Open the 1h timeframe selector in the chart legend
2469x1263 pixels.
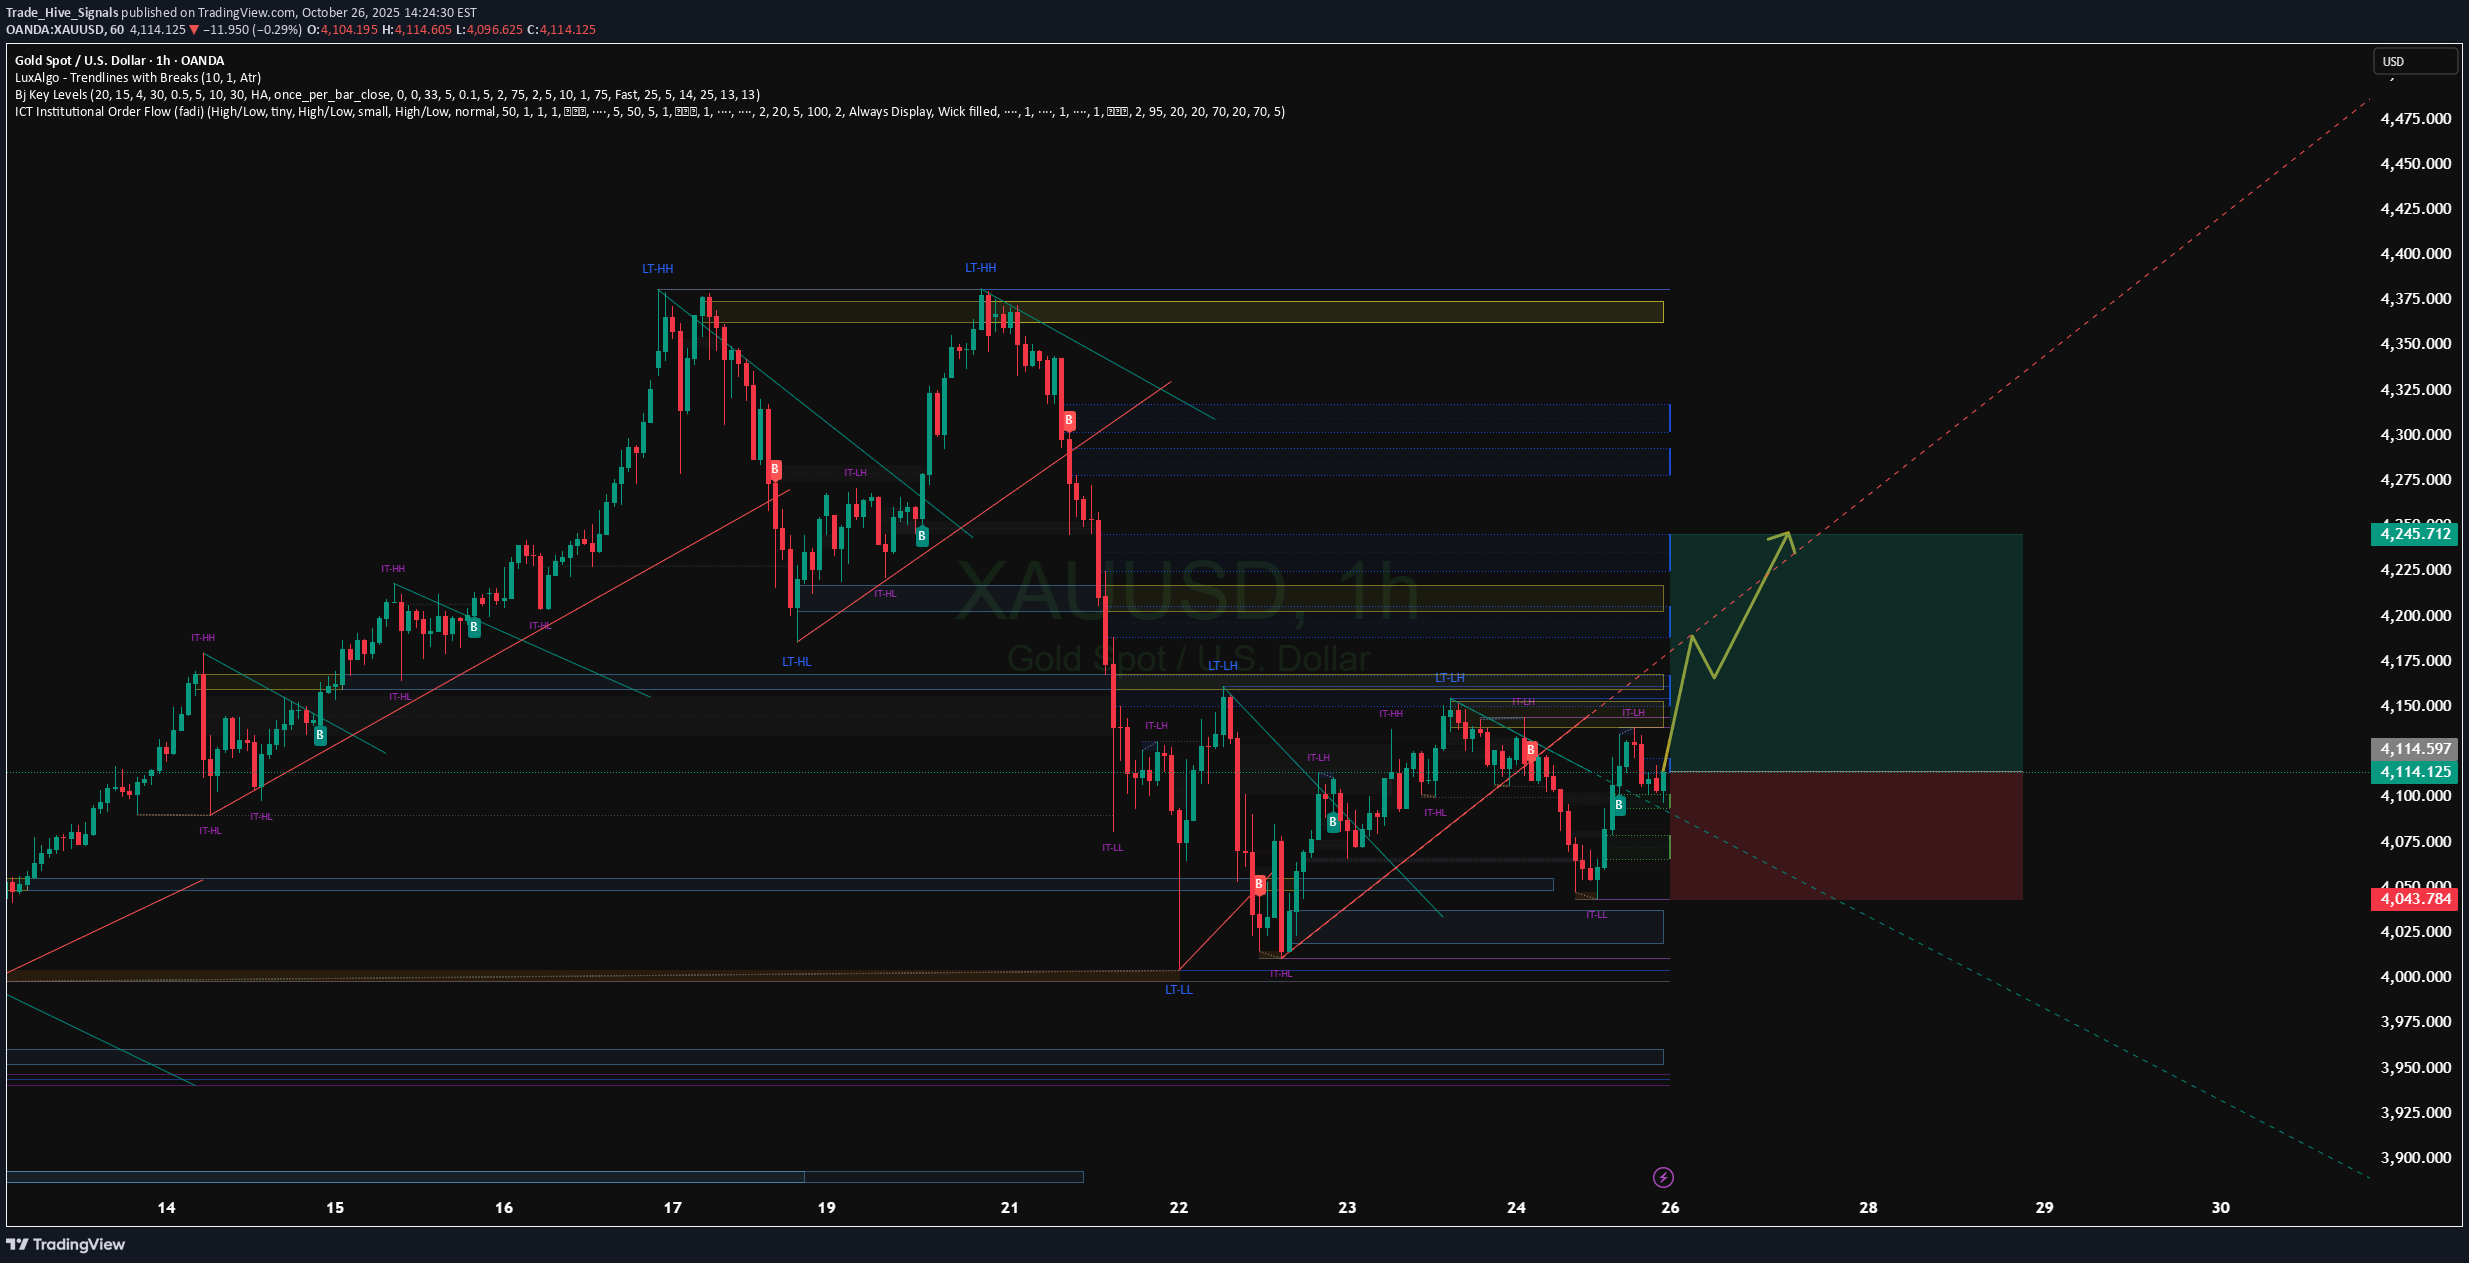(x=161, y=60)
